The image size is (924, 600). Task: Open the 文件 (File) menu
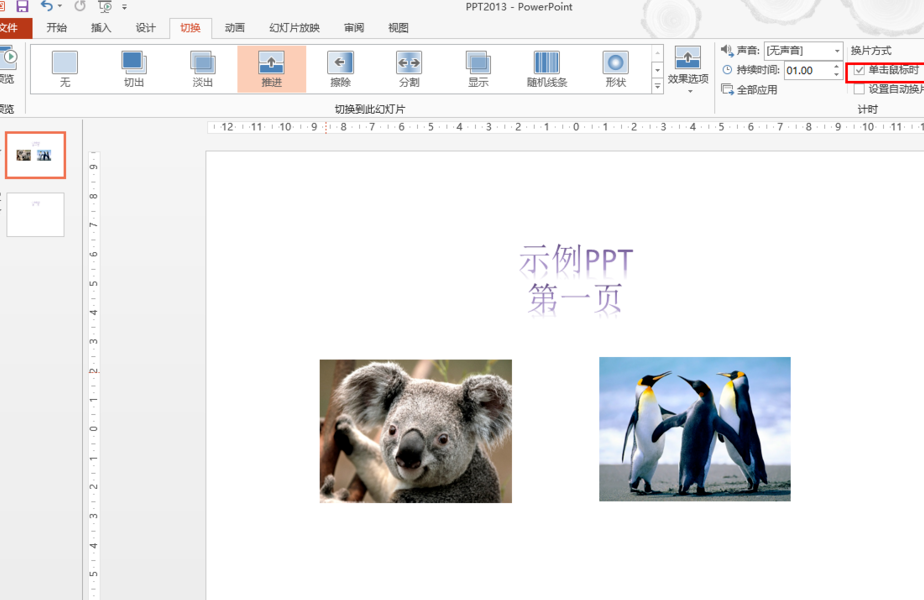pyautogui.click(x=15, y=28)
